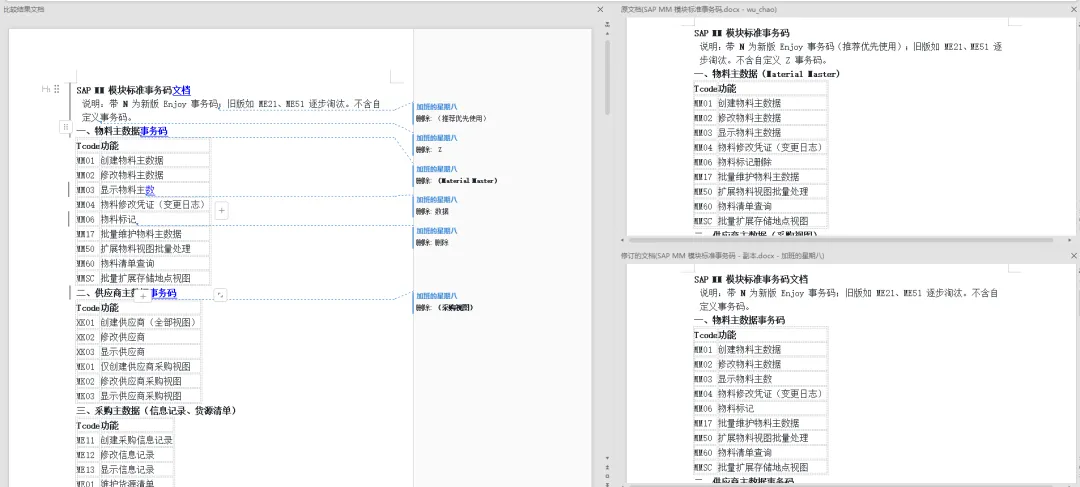Viewport: 1080px width, 487px height.
Task: Click MK03 显示供应商采购视图 row
Action: [138, 396]
